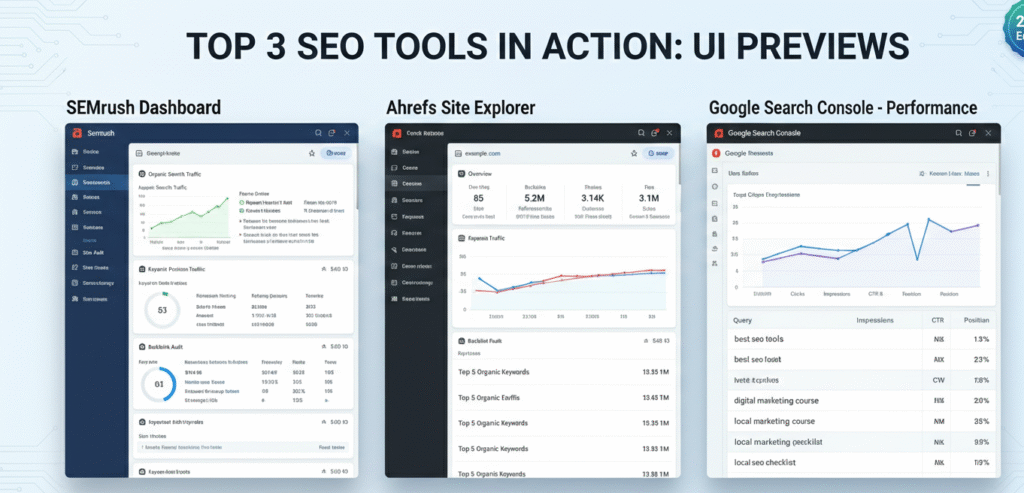Open the "digital marketing course" query row

point(861,400)
